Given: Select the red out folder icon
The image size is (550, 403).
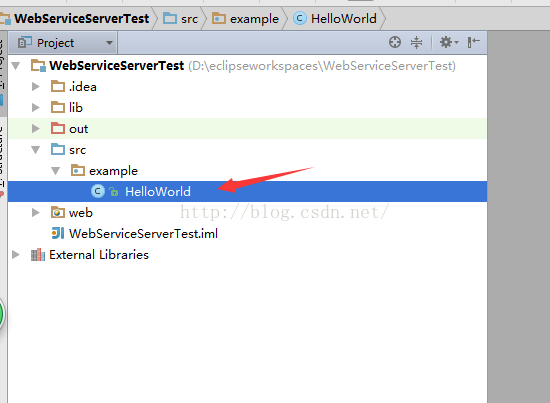Looking at the screenshot, I should point(58,128).
